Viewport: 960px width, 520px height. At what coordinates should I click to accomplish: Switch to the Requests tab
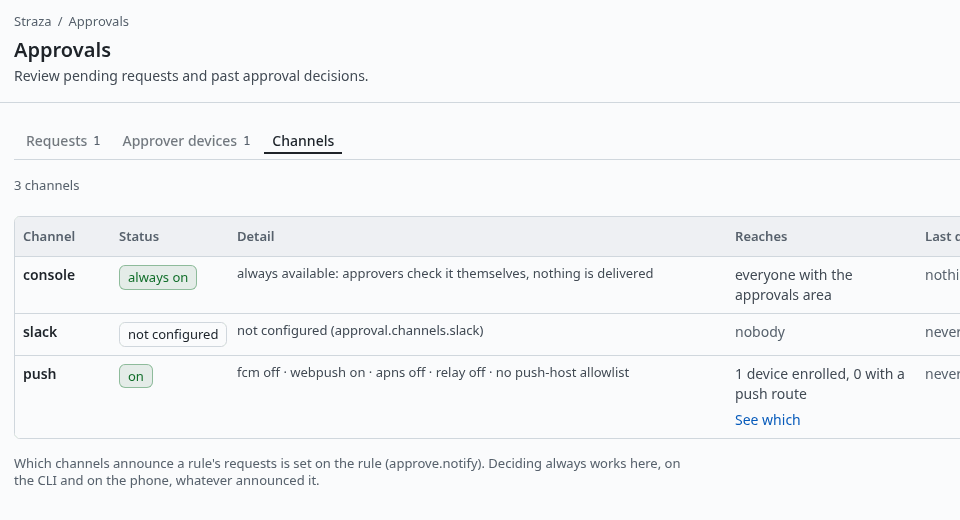coord(63,141)
